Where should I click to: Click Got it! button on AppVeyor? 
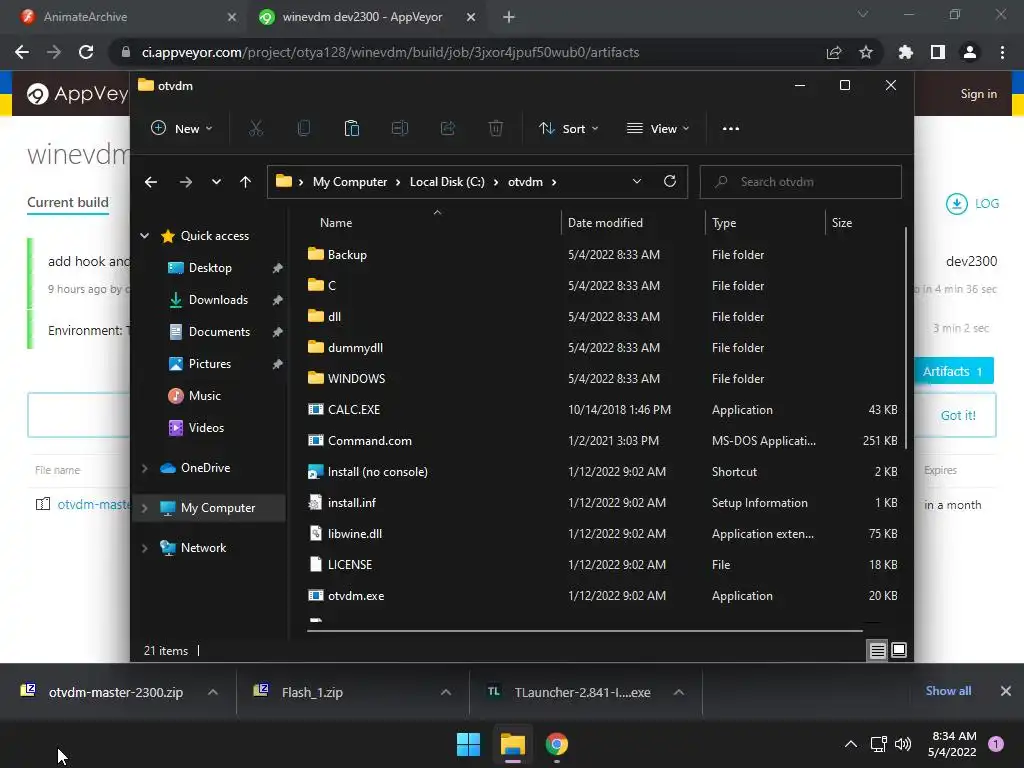tap(958, 415)
